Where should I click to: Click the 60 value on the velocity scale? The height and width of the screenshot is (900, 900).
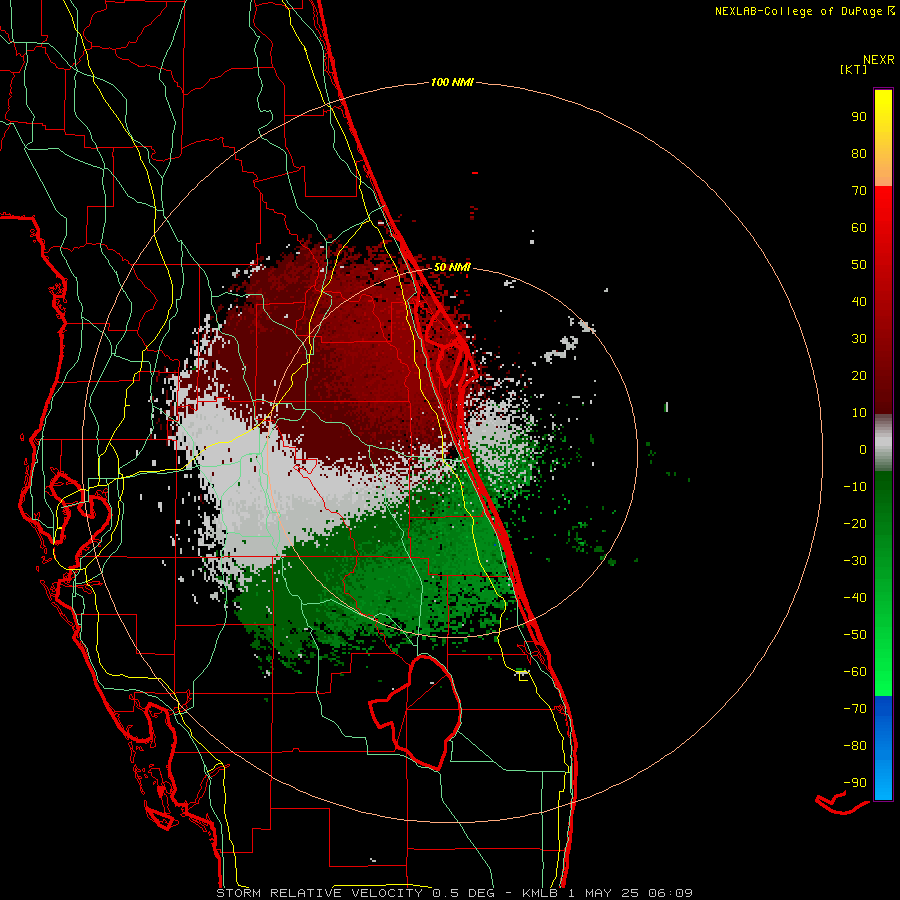coord(859,227)
